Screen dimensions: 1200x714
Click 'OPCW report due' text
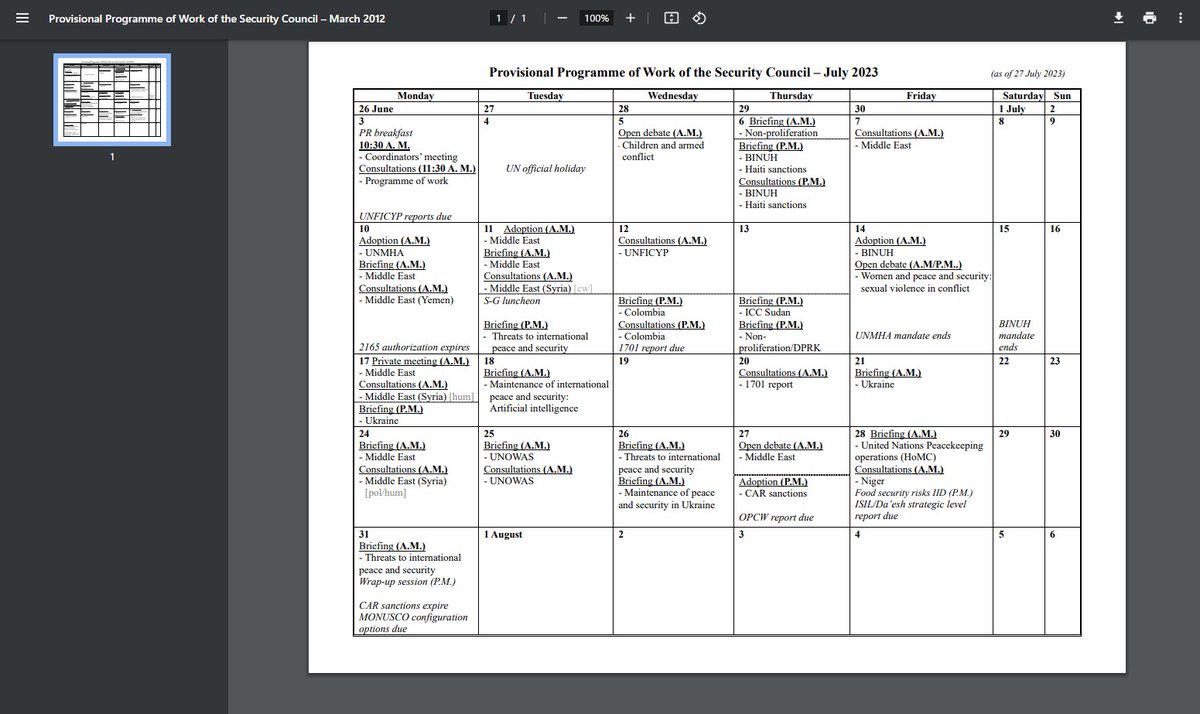pyautogui.click(x=777, y=517)
